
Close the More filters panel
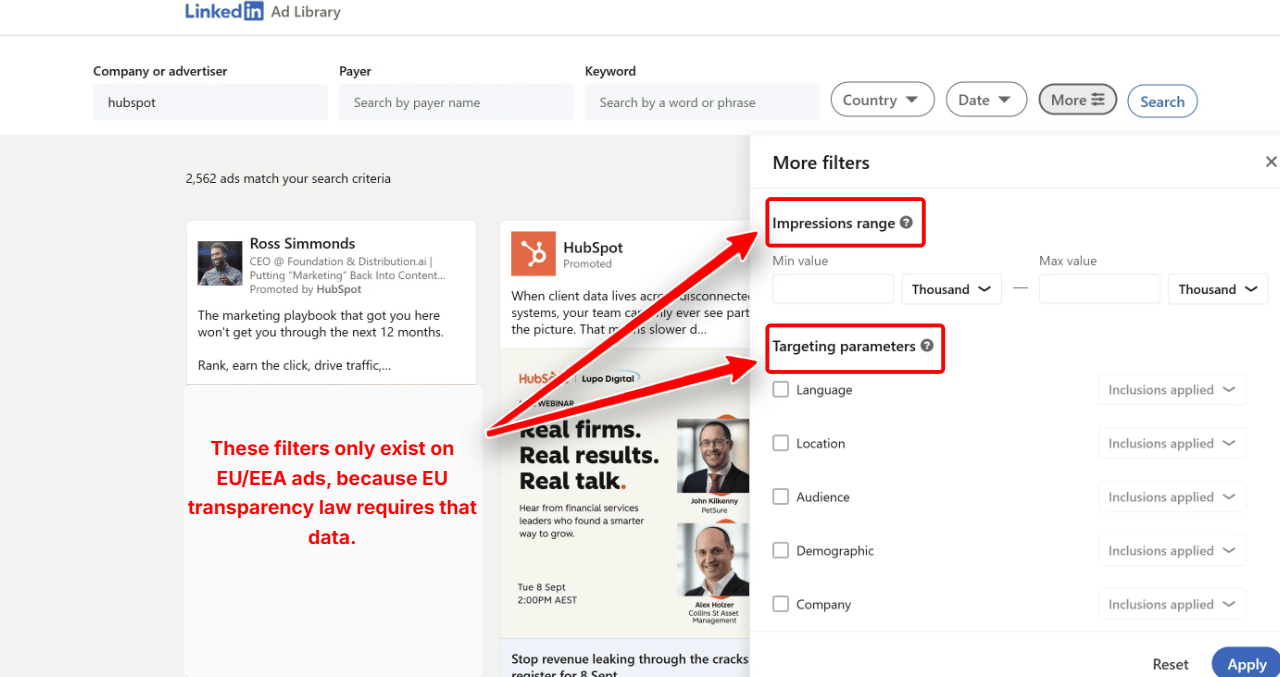pyautogui.click(x=1271, y=162)
